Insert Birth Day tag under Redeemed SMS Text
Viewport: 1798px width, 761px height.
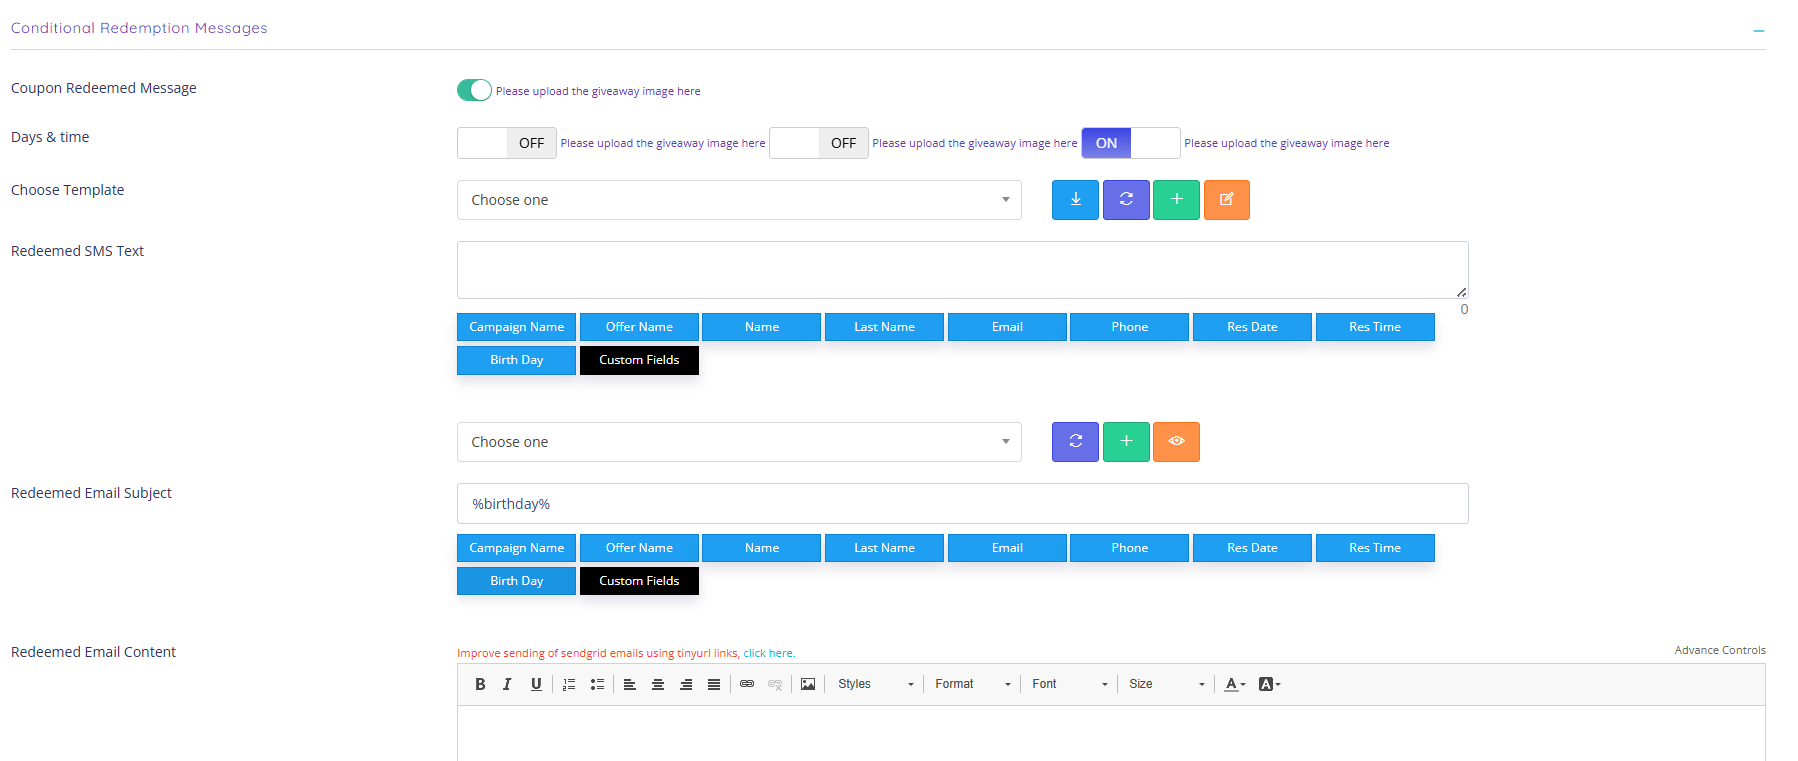[516, 360]
